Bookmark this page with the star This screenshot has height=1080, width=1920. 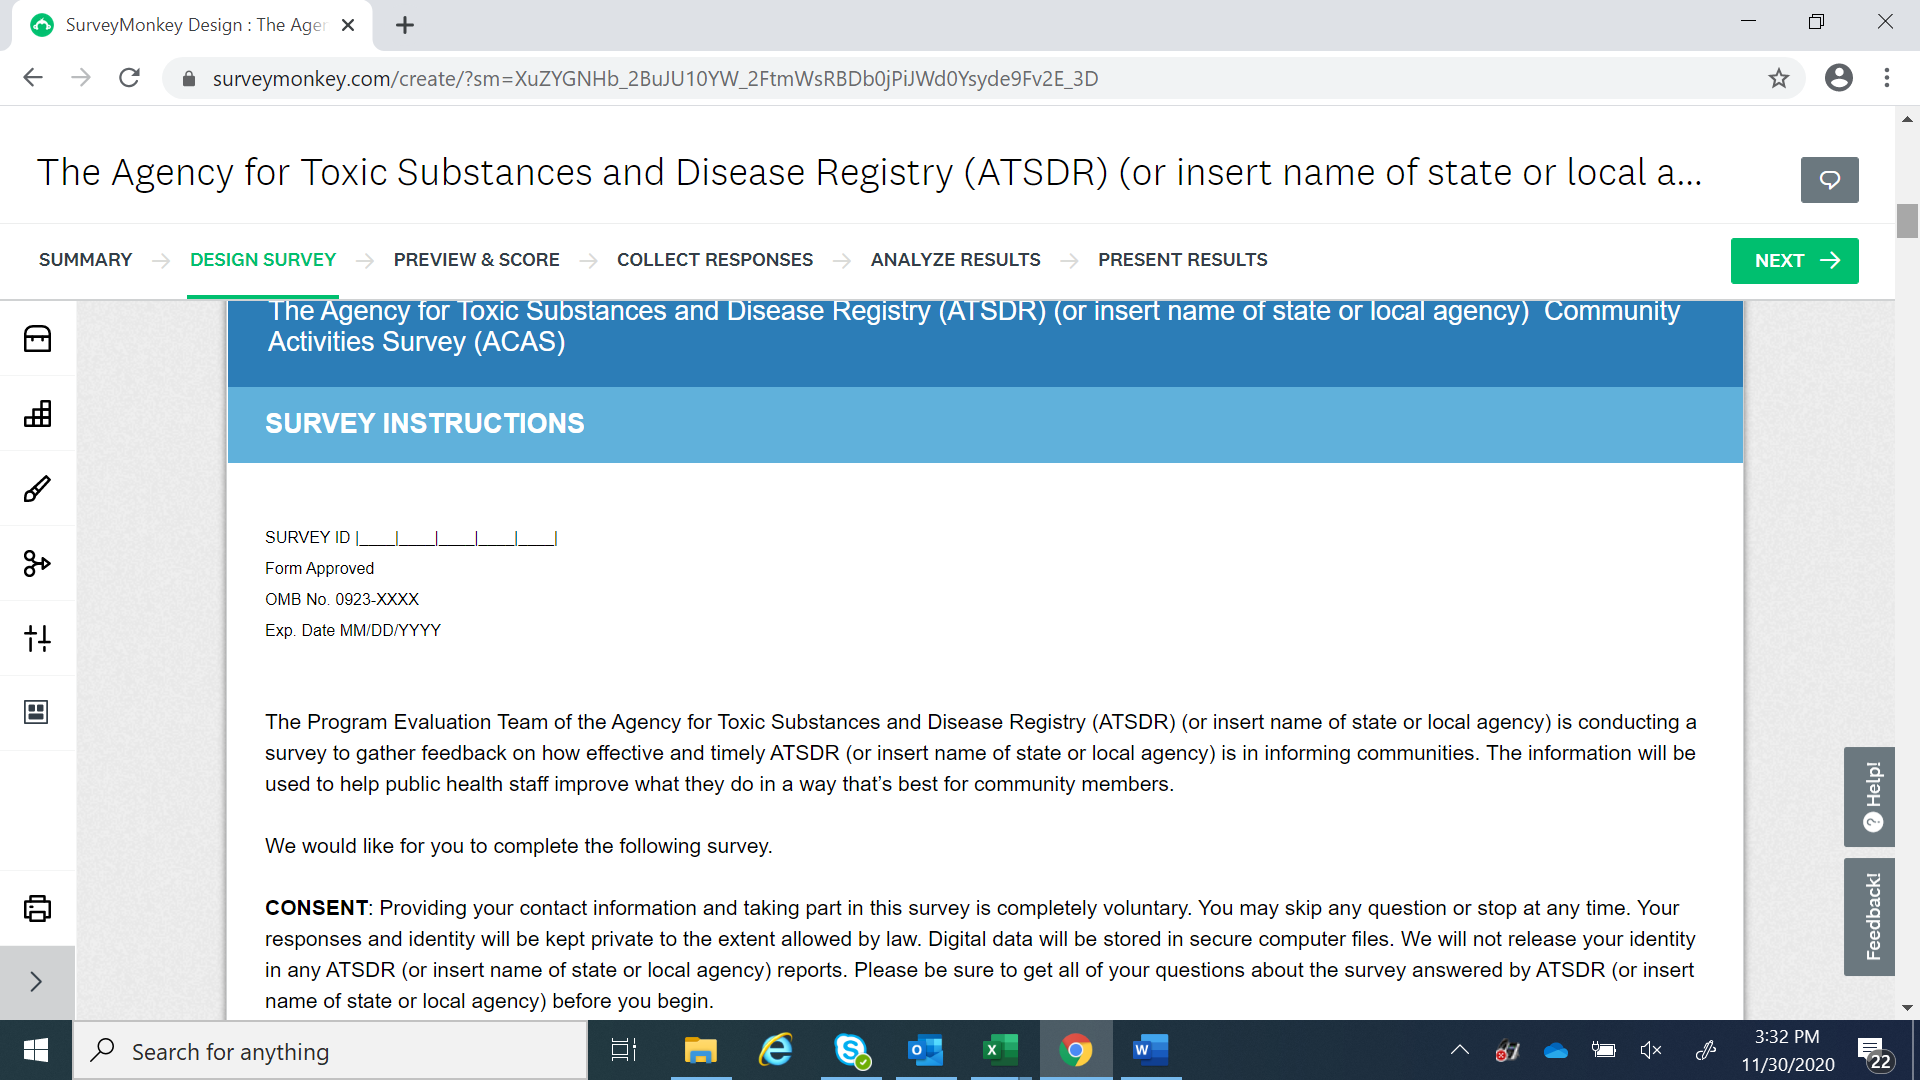(x=1778, y=79)
